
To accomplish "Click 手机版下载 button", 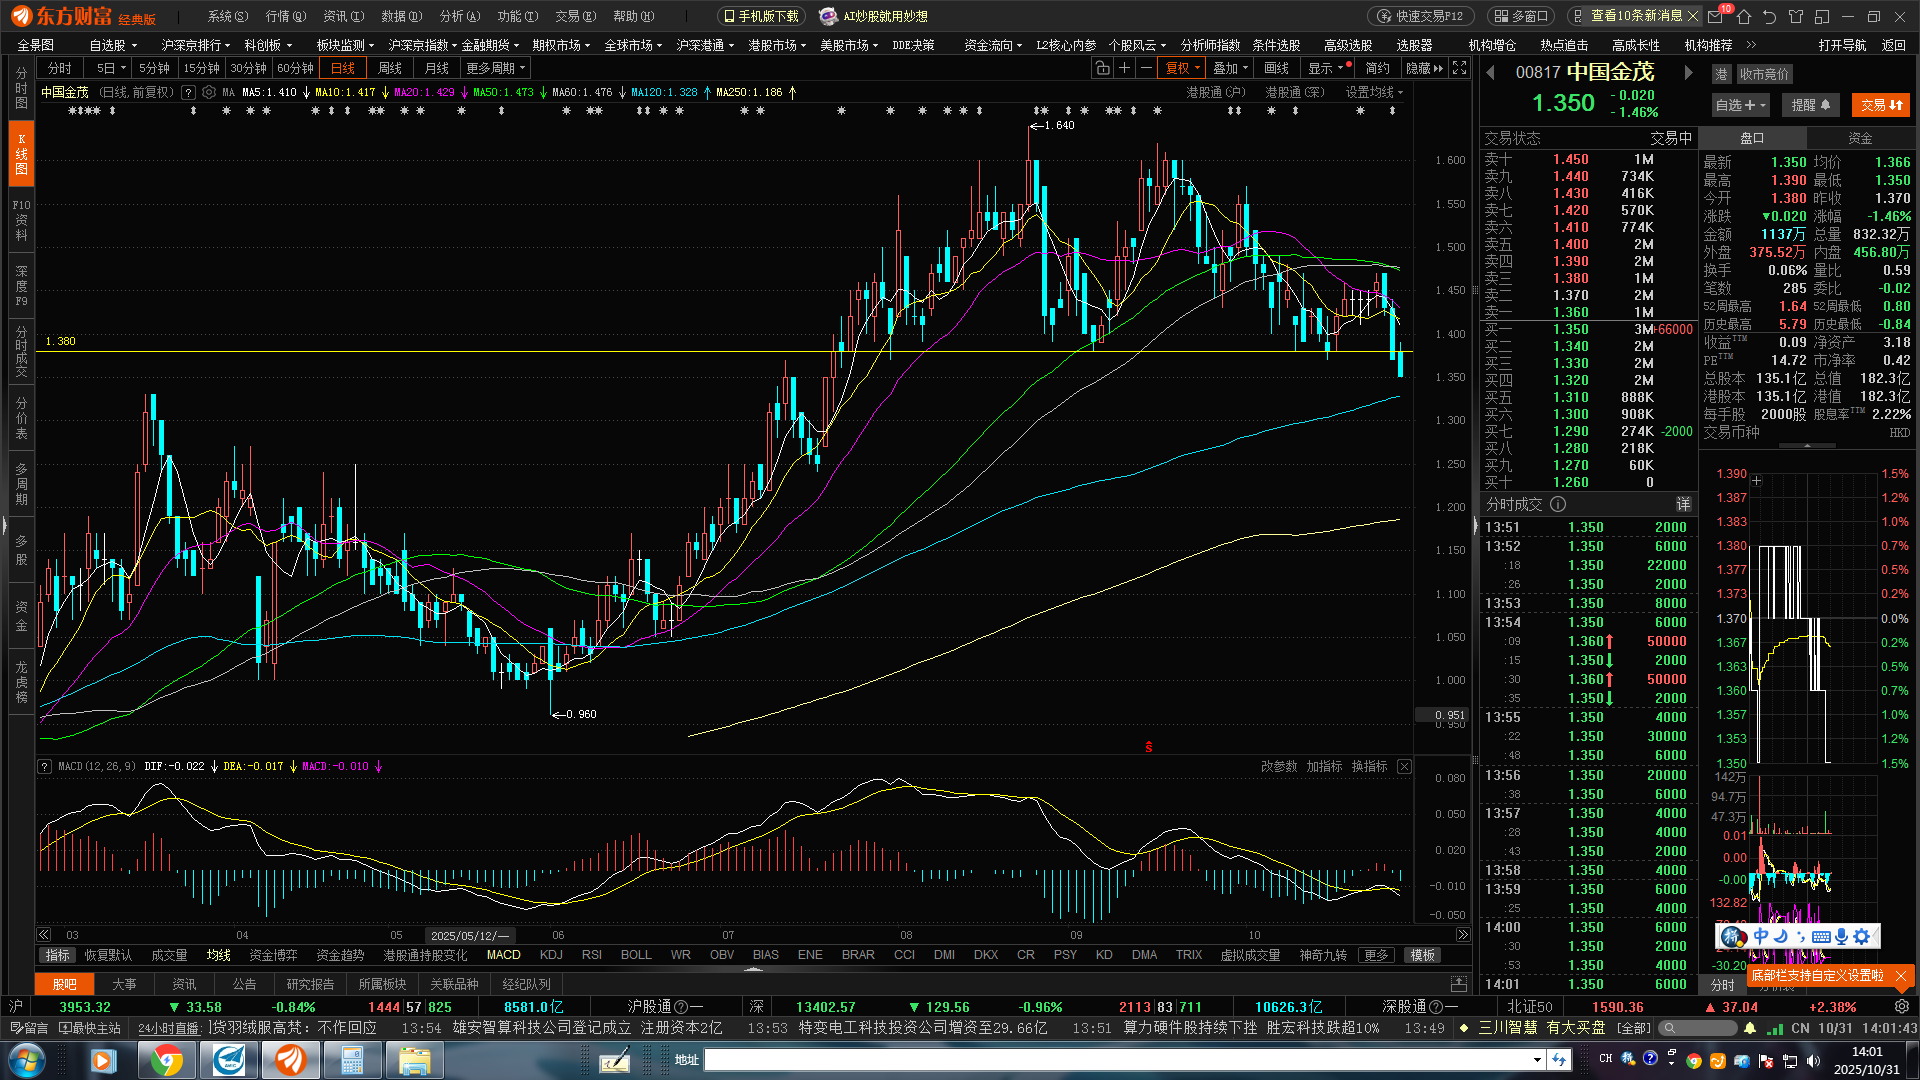I will [762, 16].
